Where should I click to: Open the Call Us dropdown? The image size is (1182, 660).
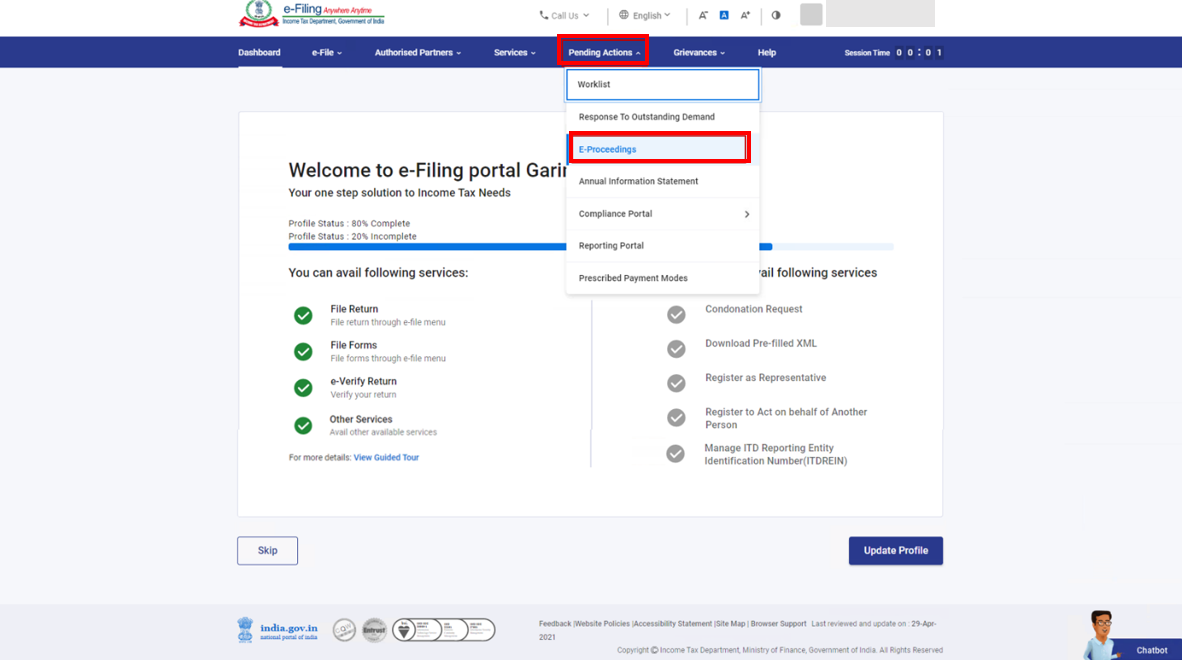point(564,16)
